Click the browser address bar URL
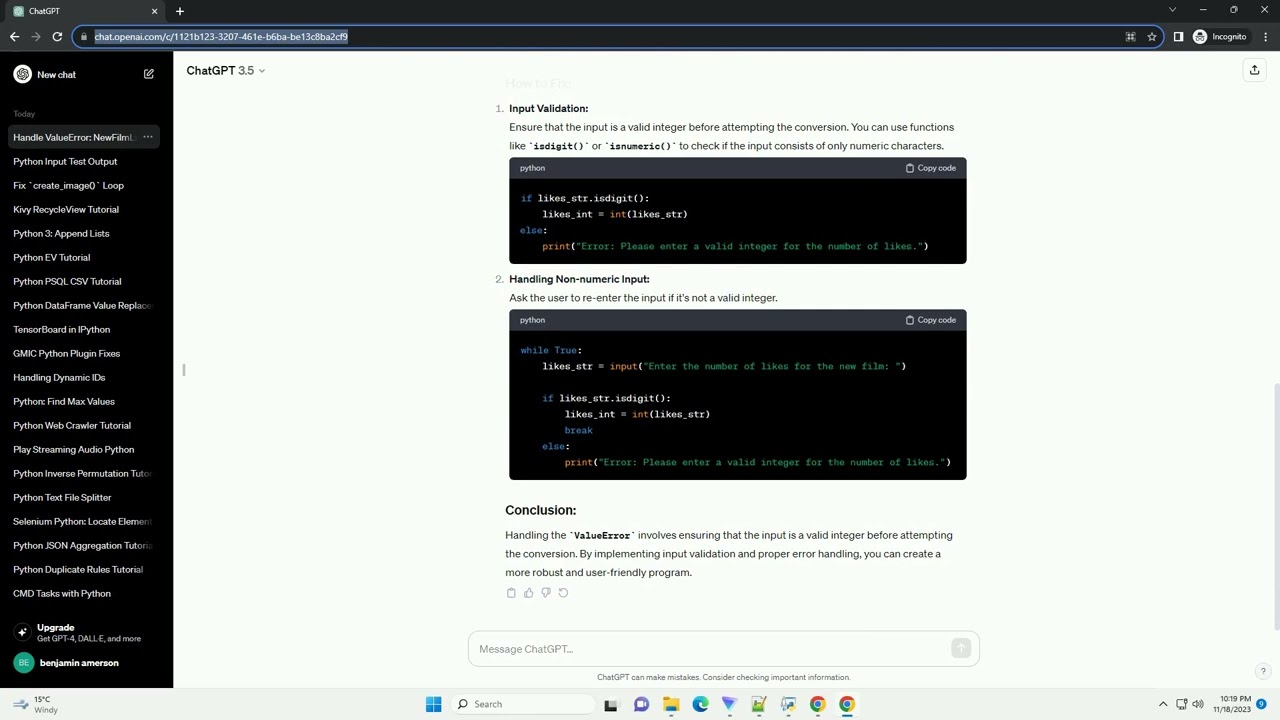The height and width of the screenshot is (720, 1280). [221, 37]
